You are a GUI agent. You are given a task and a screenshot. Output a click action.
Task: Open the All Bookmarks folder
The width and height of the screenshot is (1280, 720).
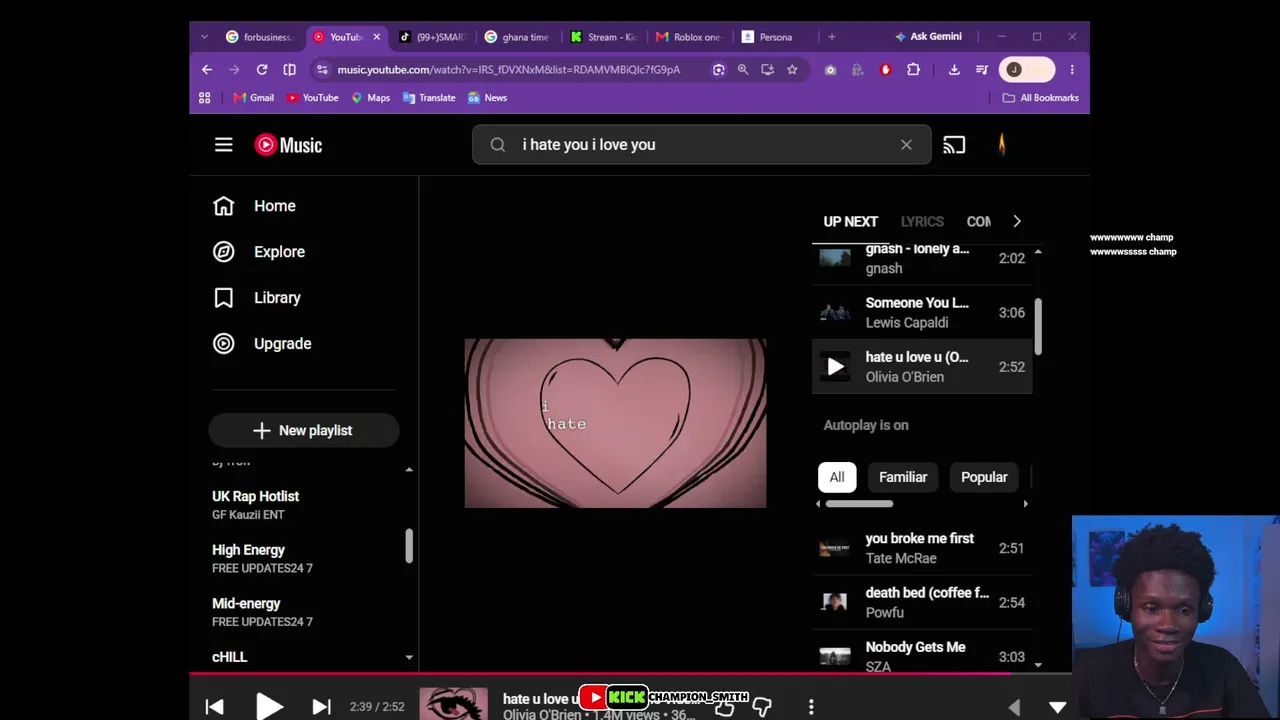tap(1040, 98)
